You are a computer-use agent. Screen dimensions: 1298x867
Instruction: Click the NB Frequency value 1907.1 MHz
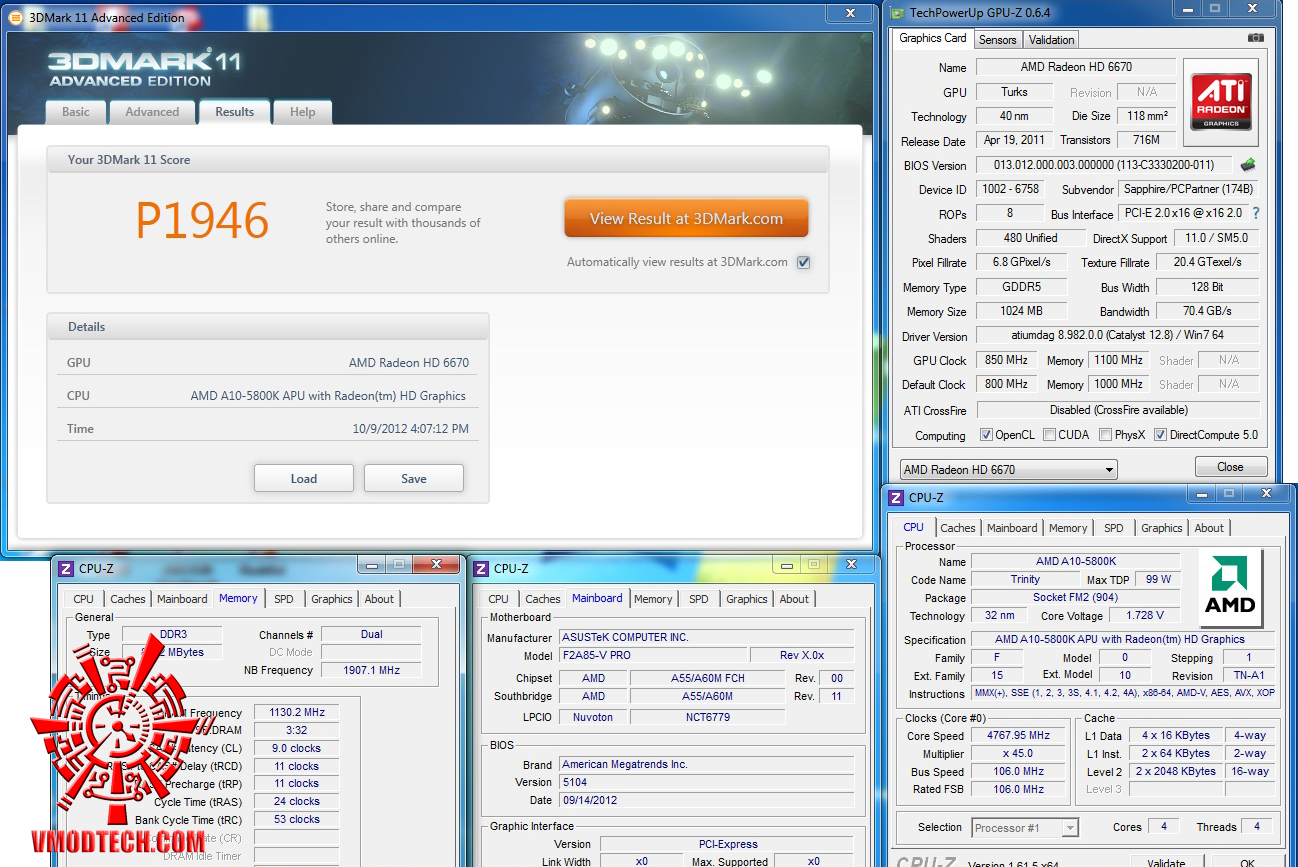point(371,670)
